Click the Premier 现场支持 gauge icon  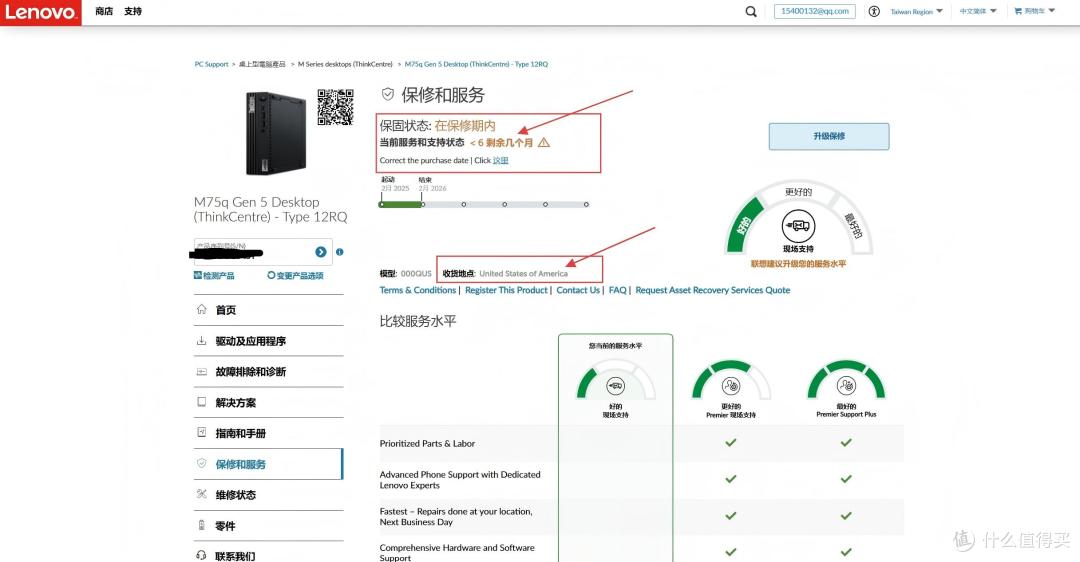coord(731,386)
